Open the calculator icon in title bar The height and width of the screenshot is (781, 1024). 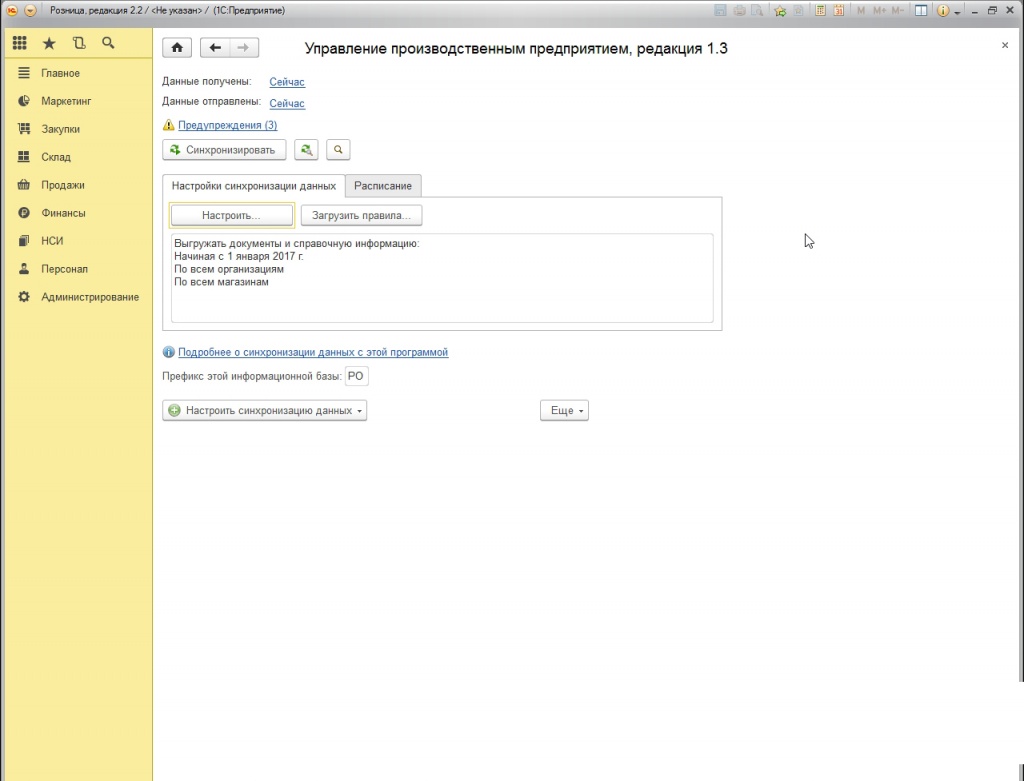coord(820,10)
